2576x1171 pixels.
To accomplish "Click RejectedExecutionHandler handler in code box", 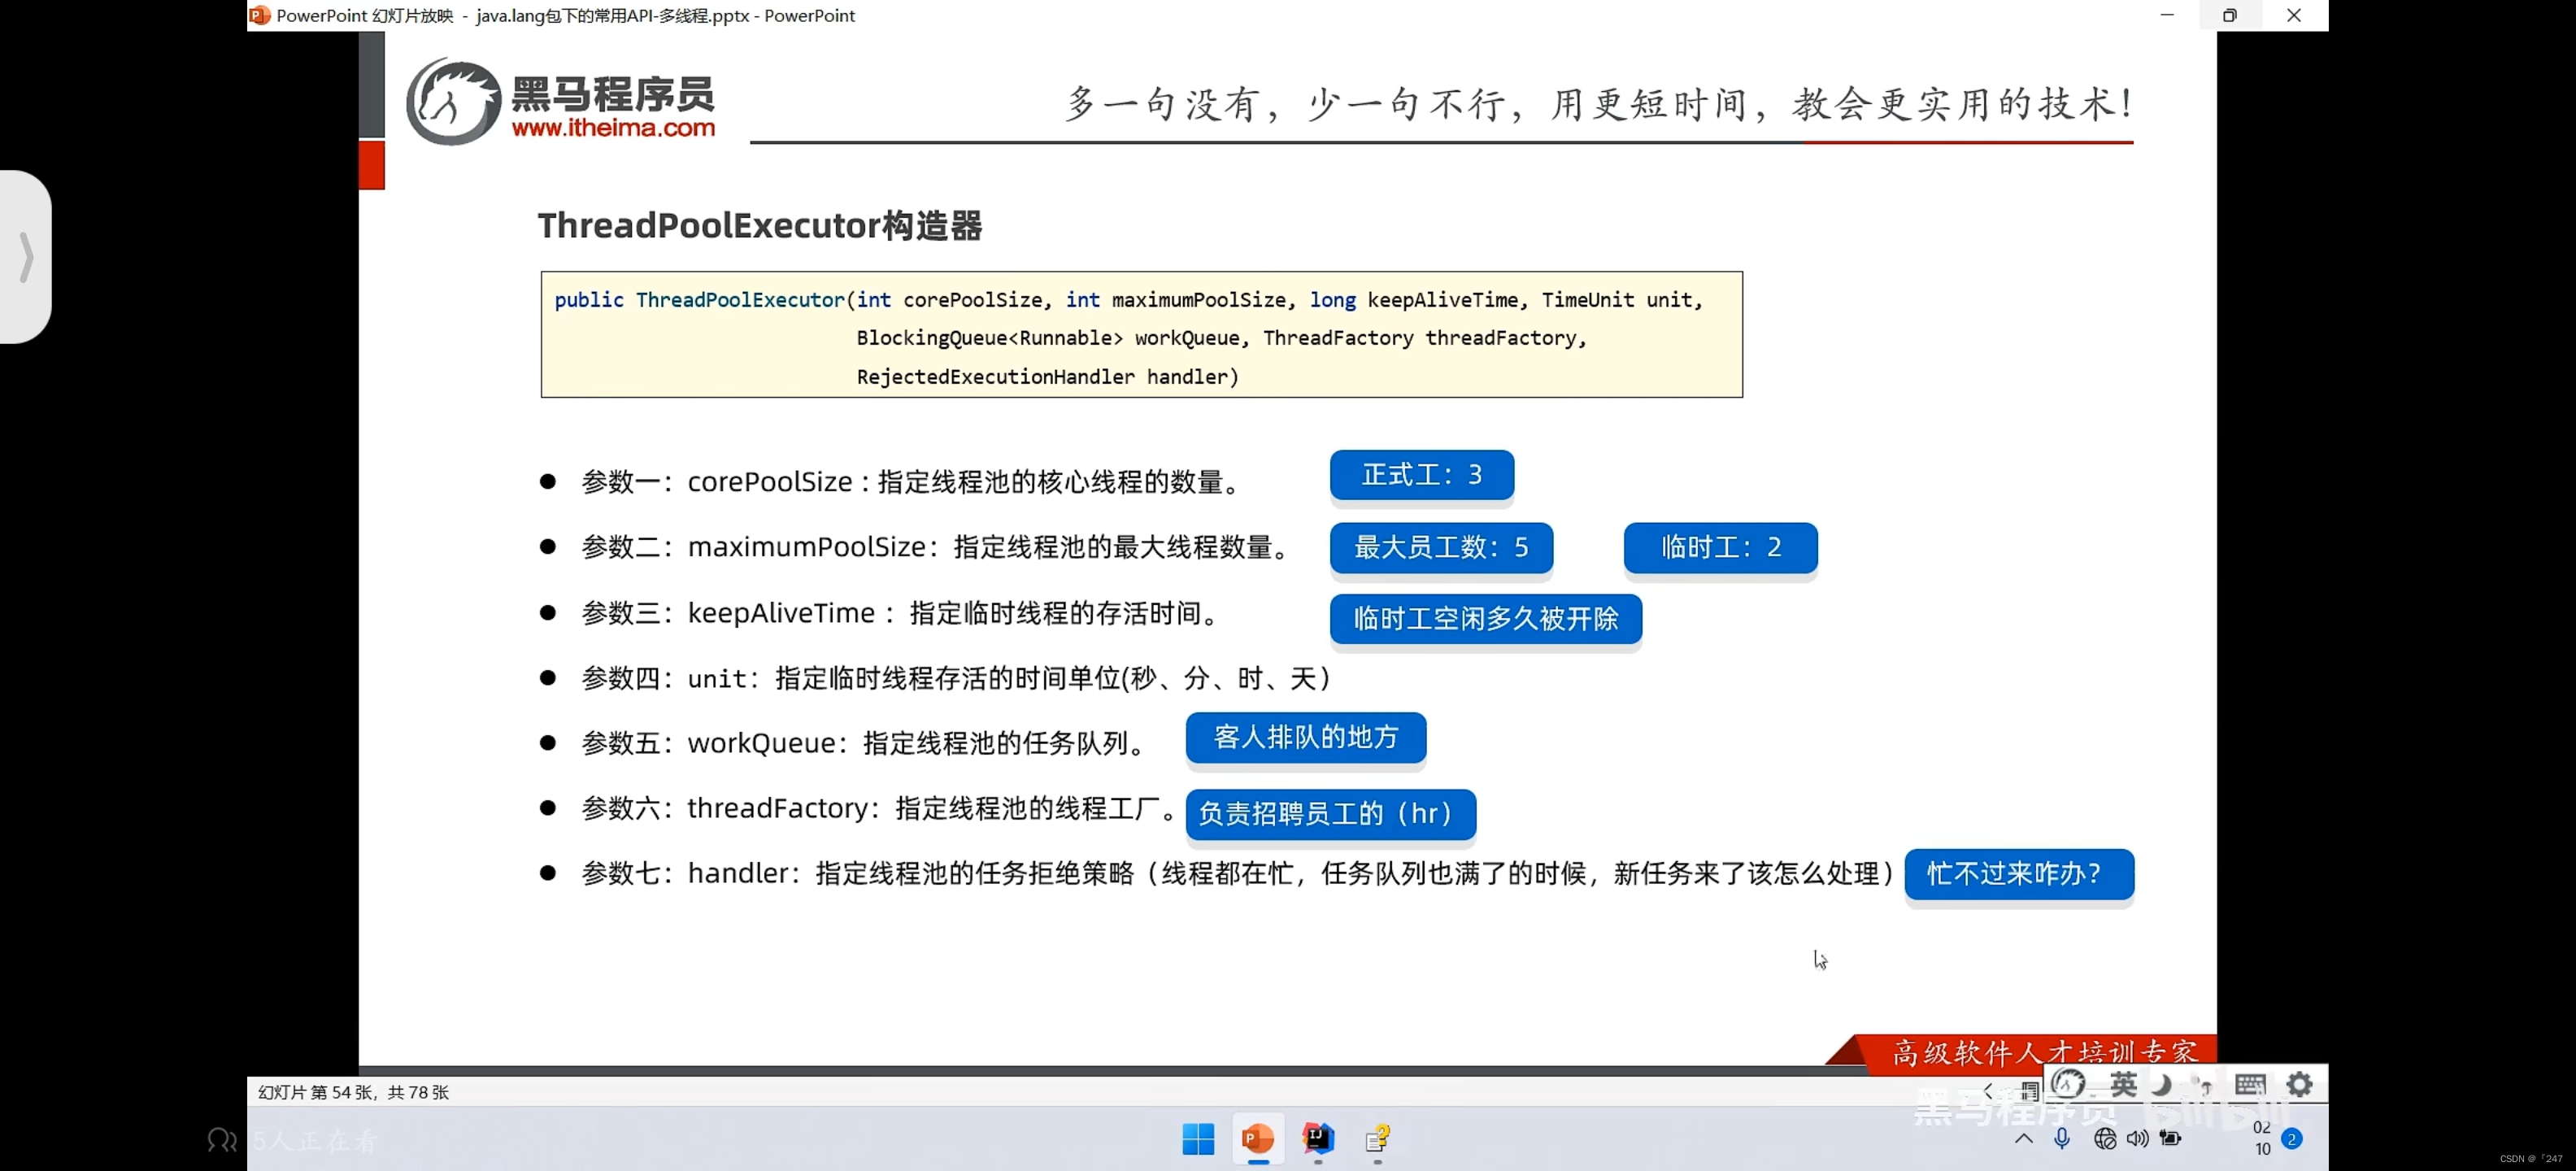I will point(1047,377).
